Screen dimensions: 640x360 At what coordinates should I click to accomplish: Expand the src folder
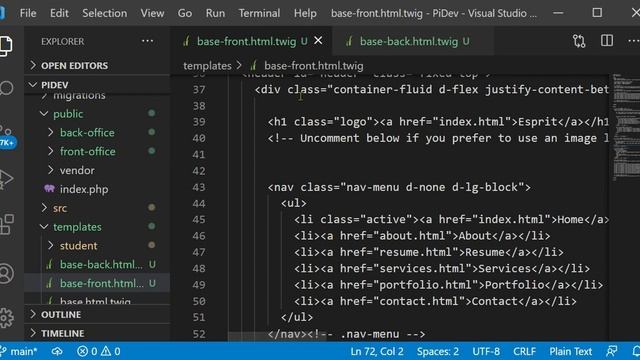[60, 208]
